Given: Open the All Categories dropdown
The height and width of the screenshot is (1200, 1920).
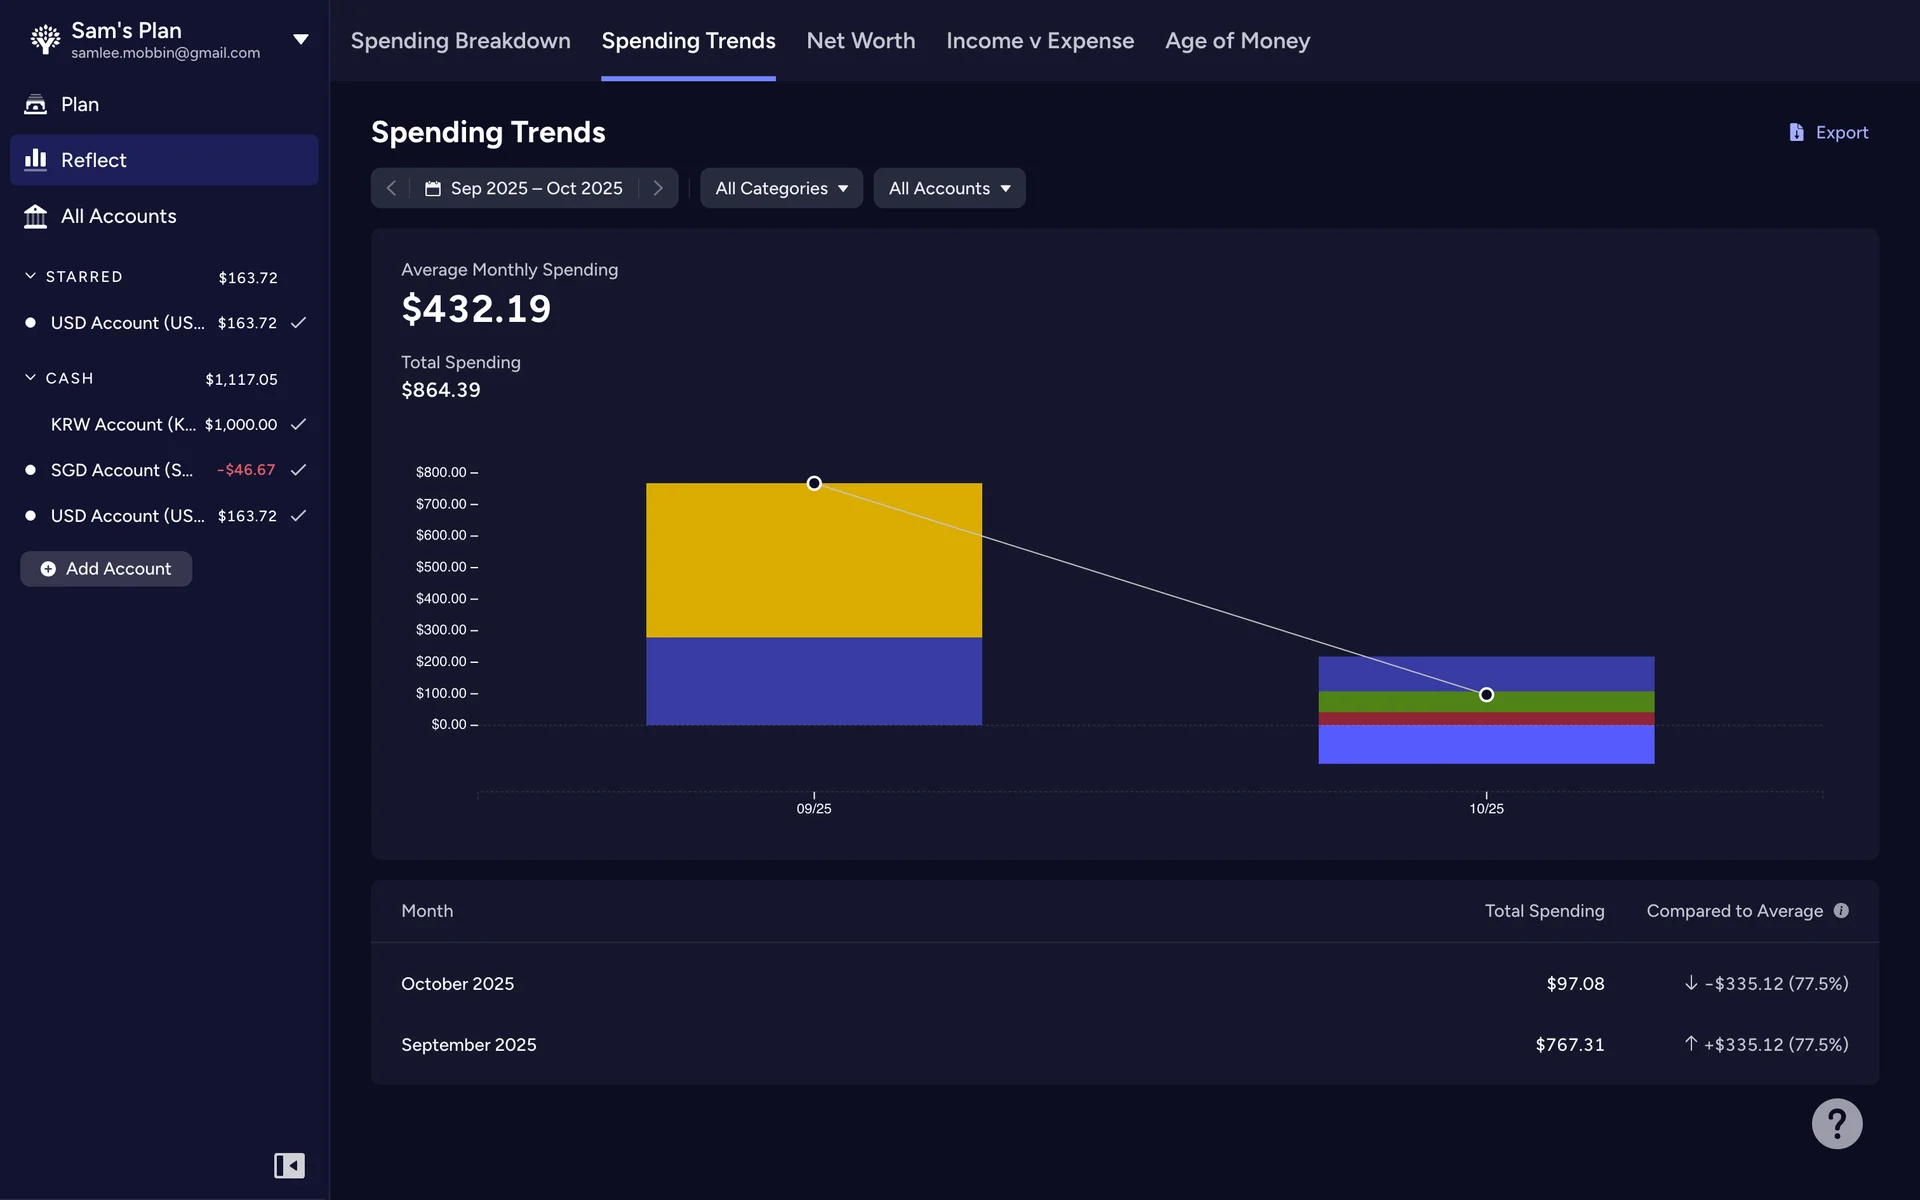Looking at the screenshot, I should [781, 188].
